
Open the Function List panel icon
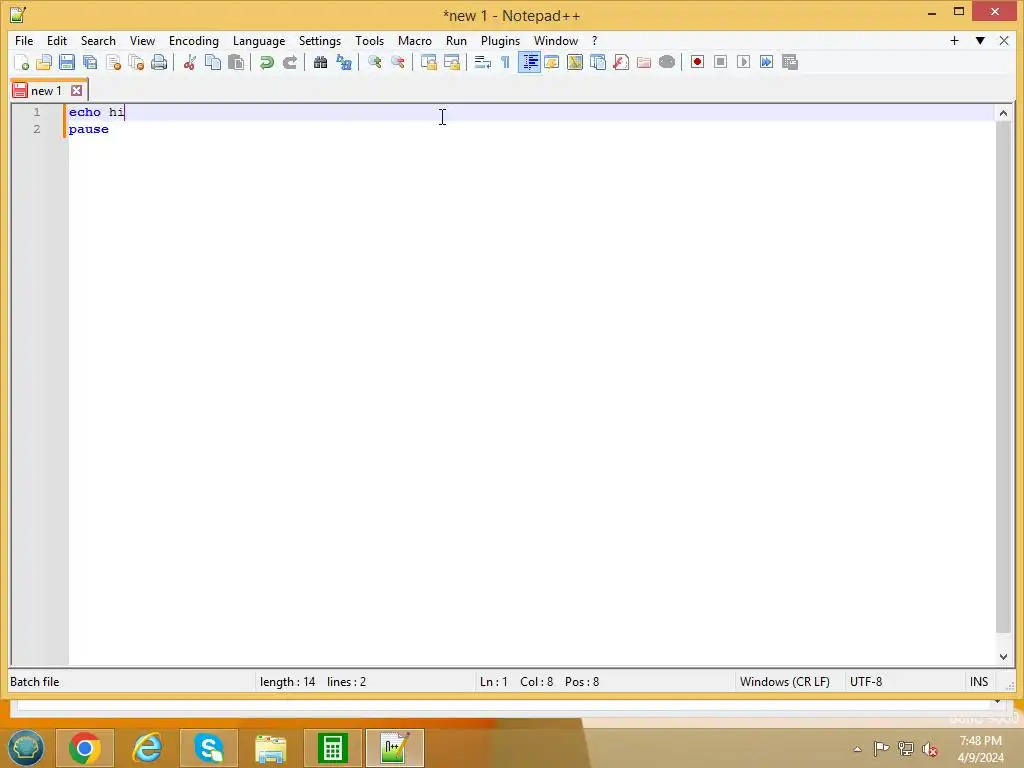[x=621, y=62]
